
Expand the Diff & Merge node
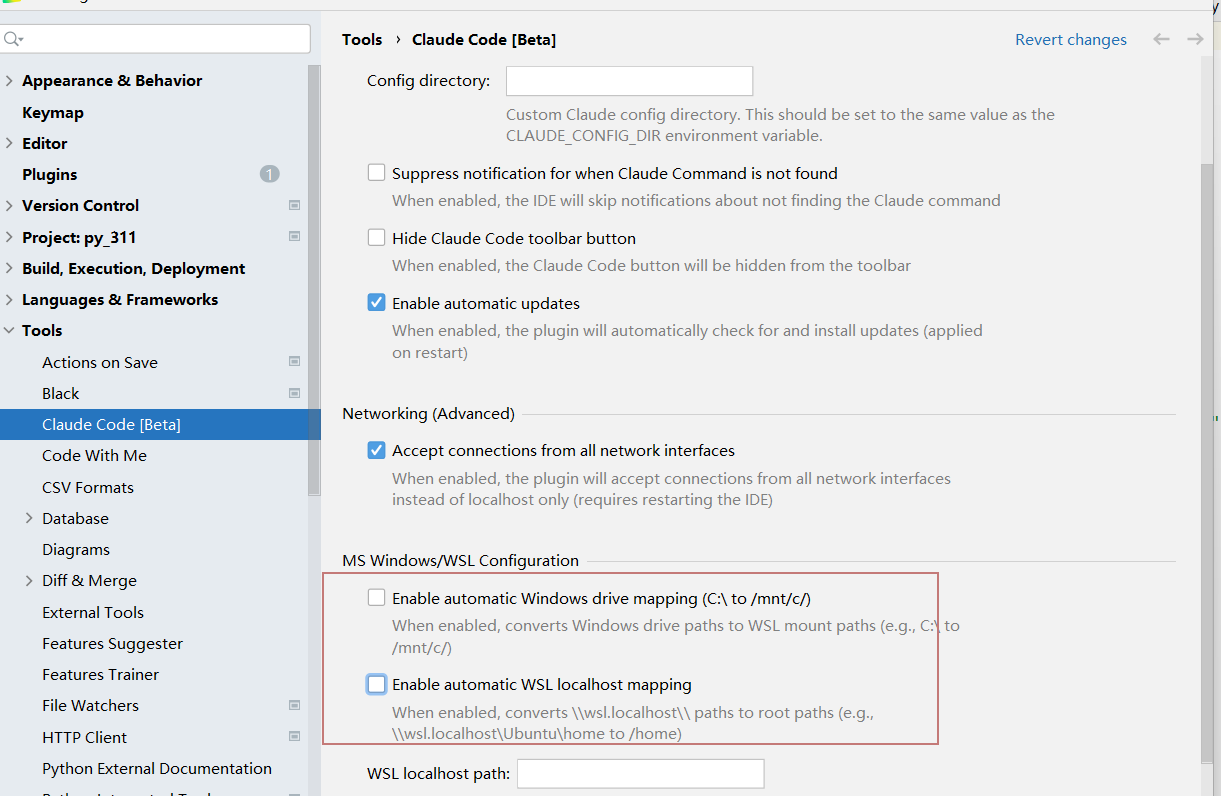29,580
